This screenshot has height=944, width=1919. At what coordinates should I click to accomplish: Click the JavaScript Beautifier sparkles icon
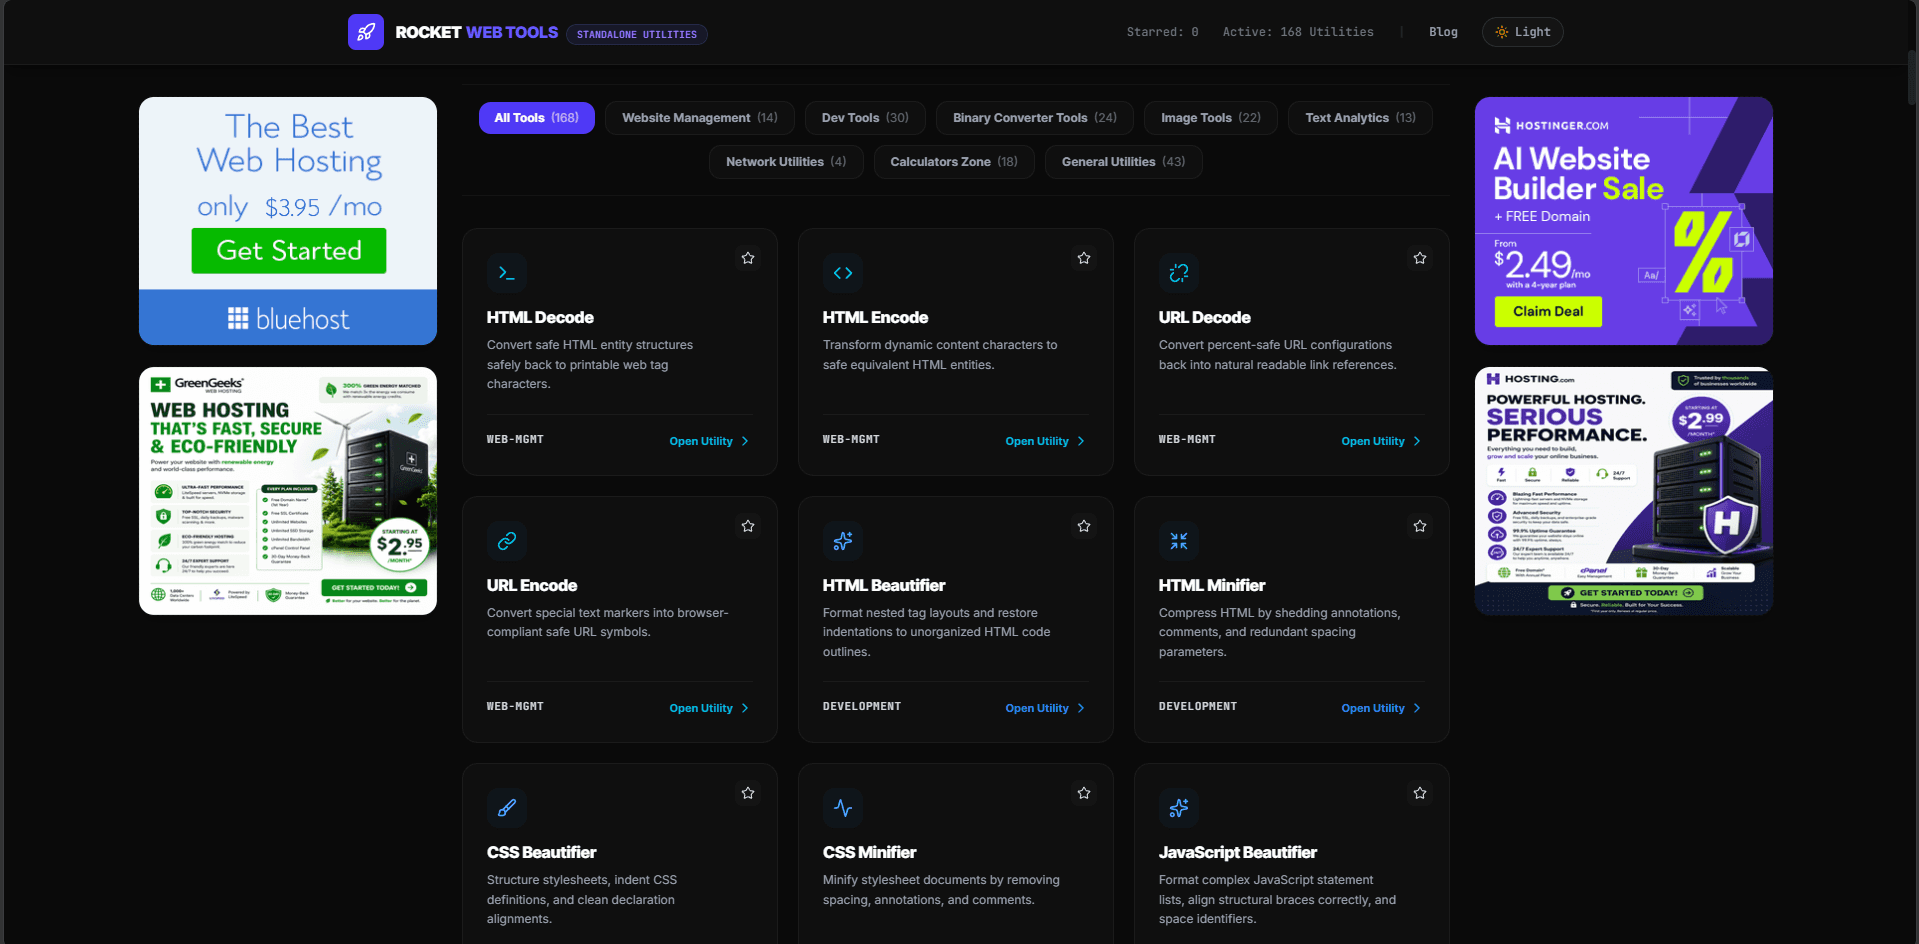click(x=1179, y=808)
